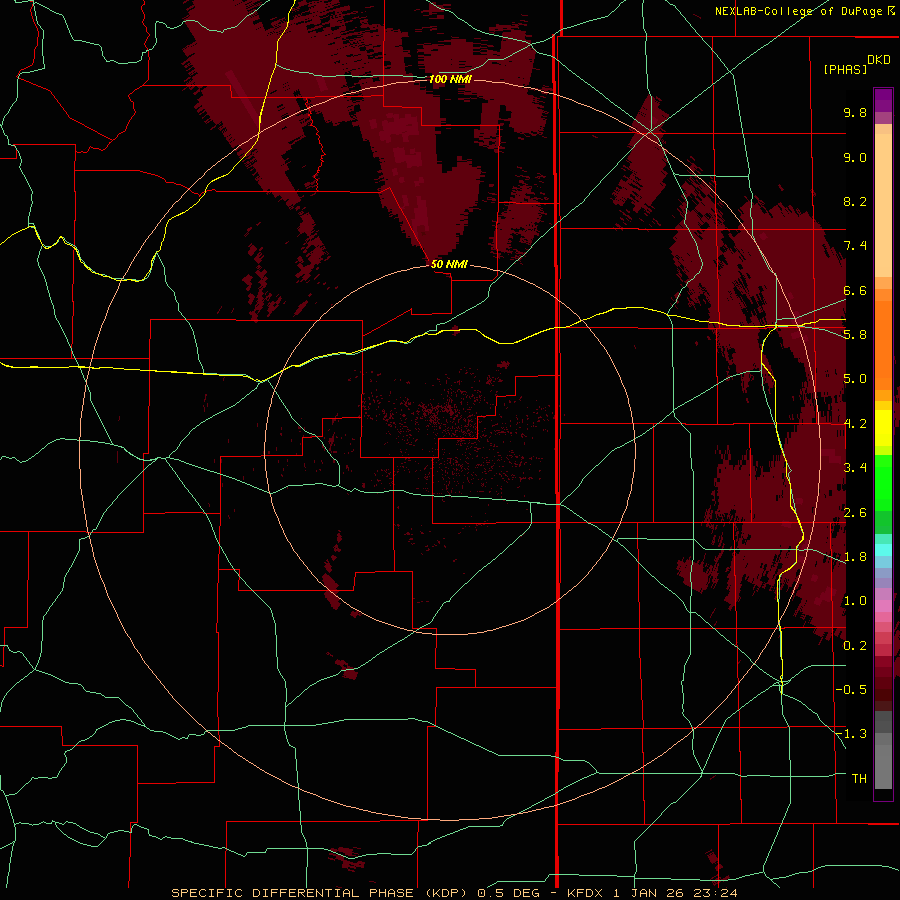Image resolution: width=900 pixels, height=900 pixels.
Task: Pick the orange segment of the color bar
Action: [883, 345]
